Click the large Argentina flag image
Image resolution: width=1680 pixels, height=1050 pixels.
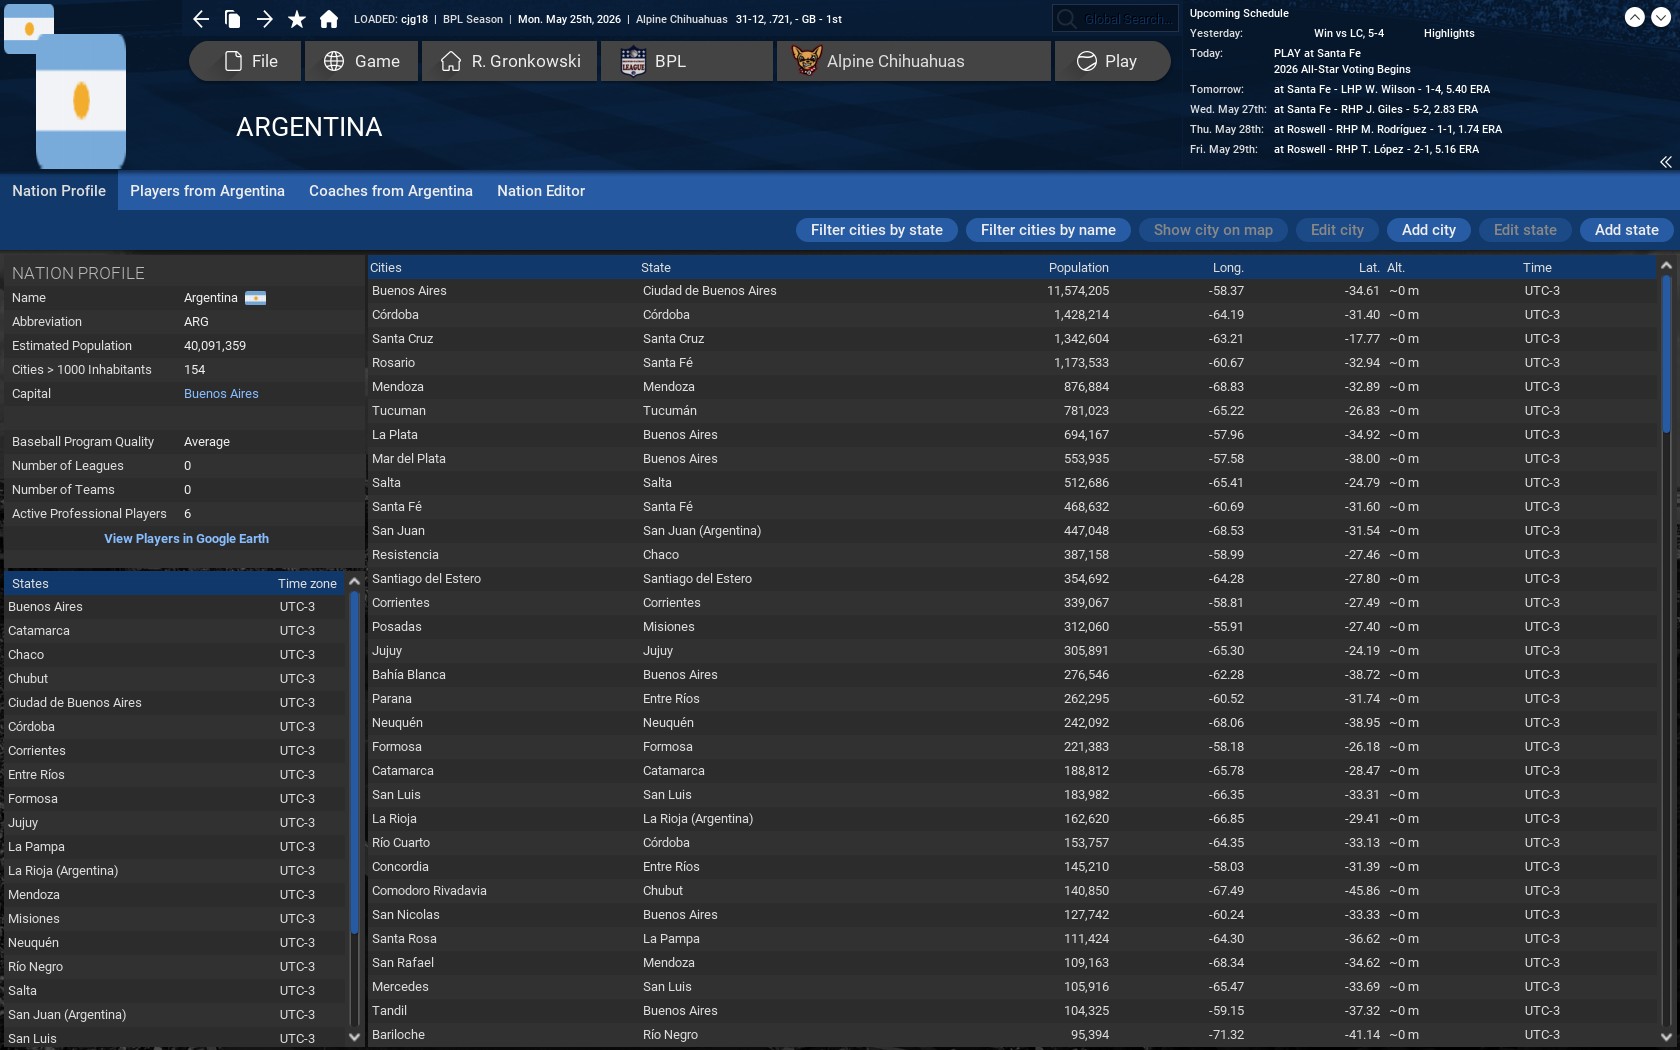point(81,101)
